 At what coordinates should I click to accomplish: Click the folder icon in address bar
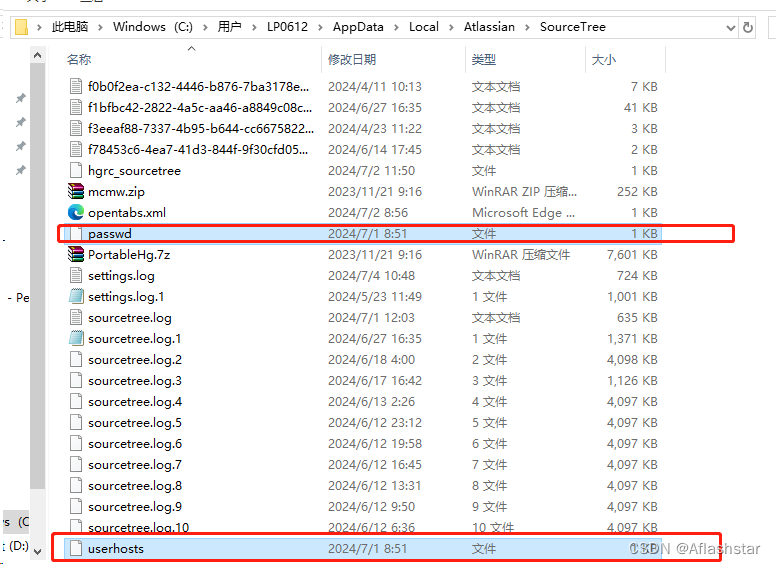pyautogui.click(x=21, y=27)
